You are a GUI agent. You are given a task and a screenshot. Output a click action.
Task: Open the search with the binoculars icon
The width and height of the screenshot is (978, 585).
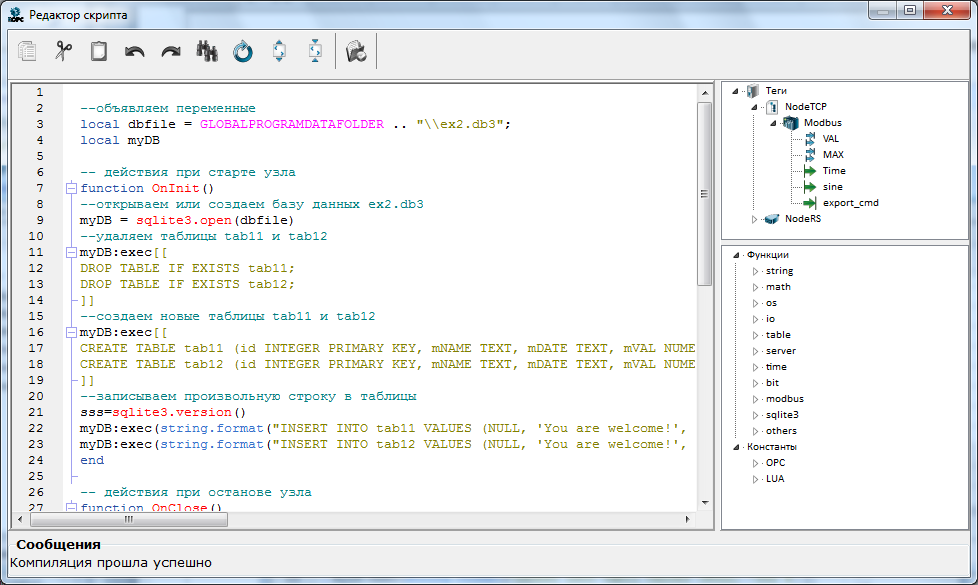pyautogui.click(x=207, y=50)
